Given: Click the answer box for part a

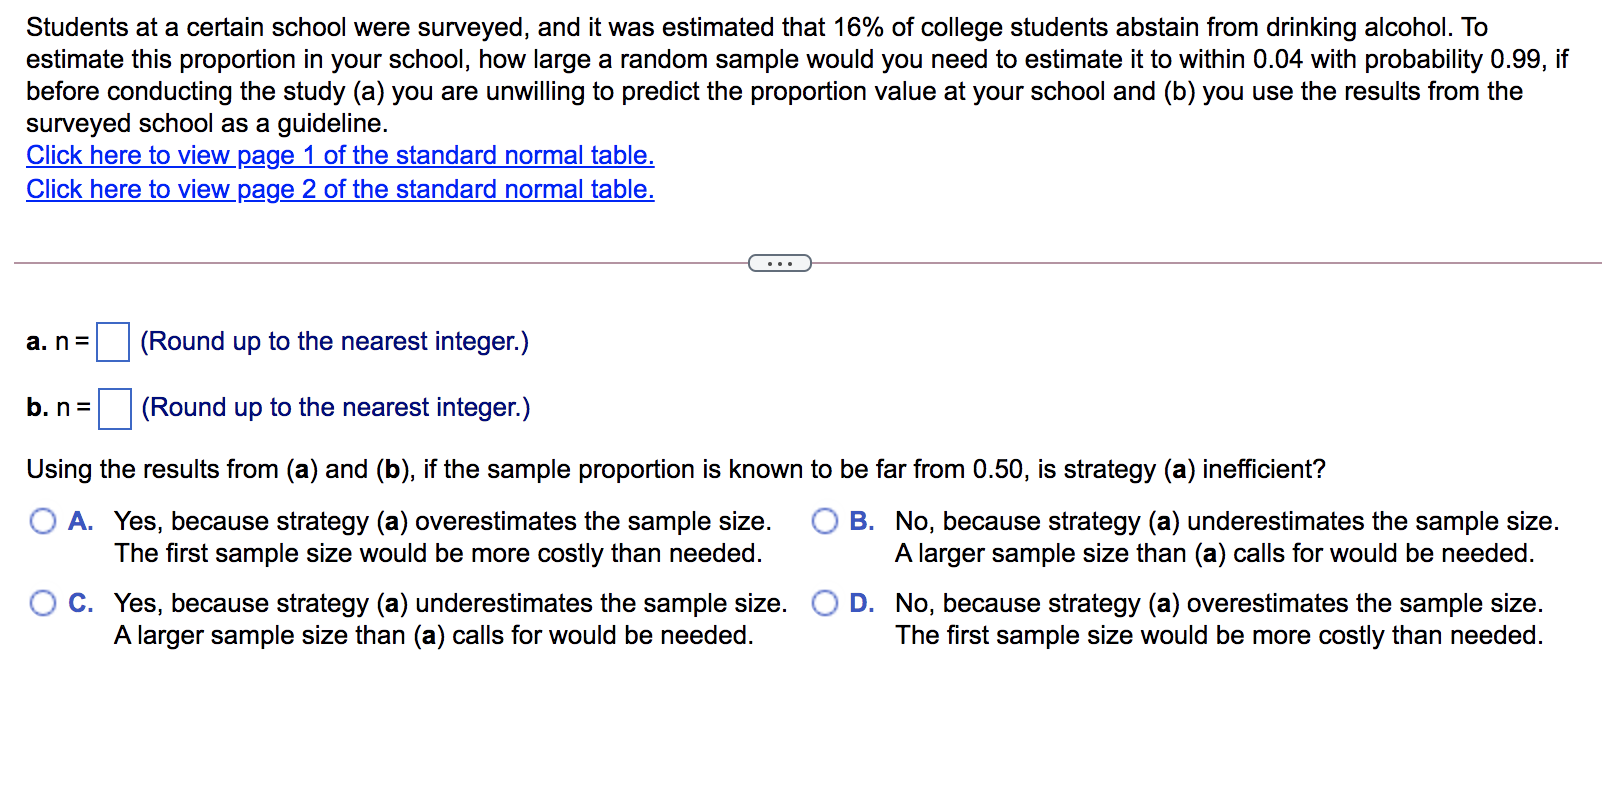Looking at the screenshot, I should click(113, 342).
